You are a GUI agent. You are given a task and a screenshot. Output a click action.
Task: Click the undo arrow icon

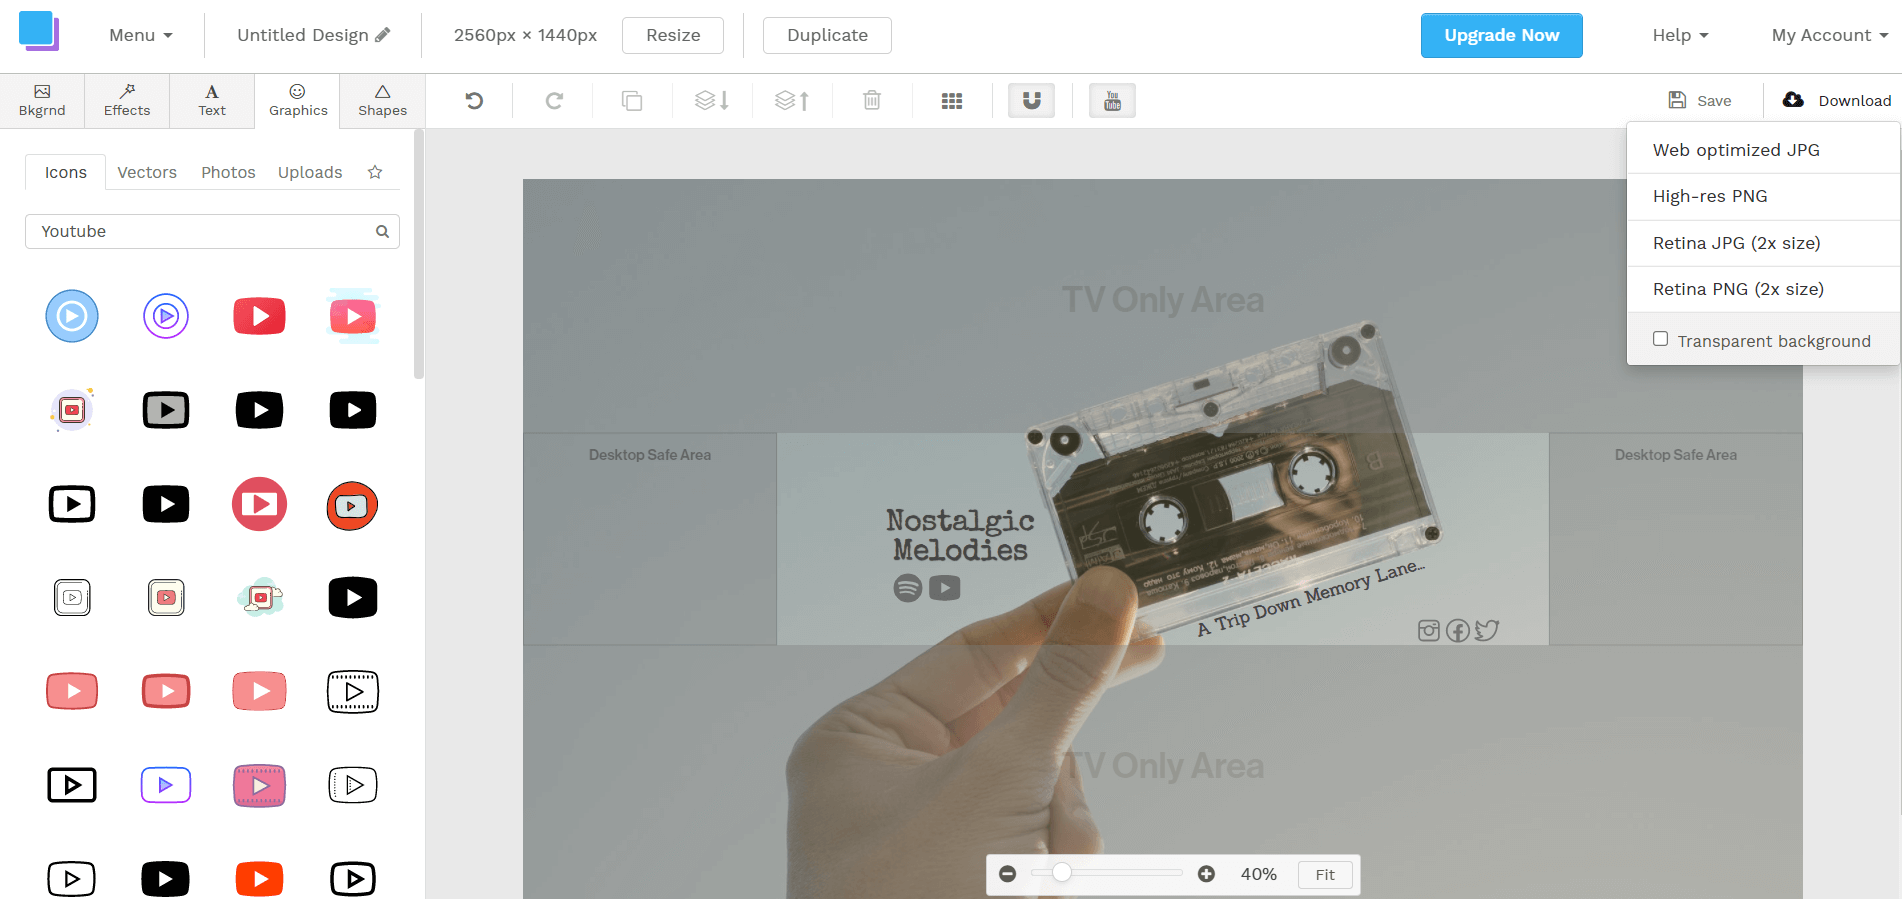pyautogui.click(x=474, y=100)
